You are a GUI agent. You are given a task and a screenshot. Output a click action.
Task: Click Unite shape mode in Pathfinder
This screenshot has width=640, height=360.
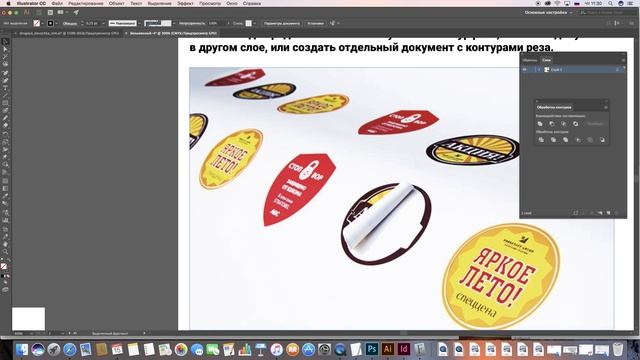click(x=540, y=124)
